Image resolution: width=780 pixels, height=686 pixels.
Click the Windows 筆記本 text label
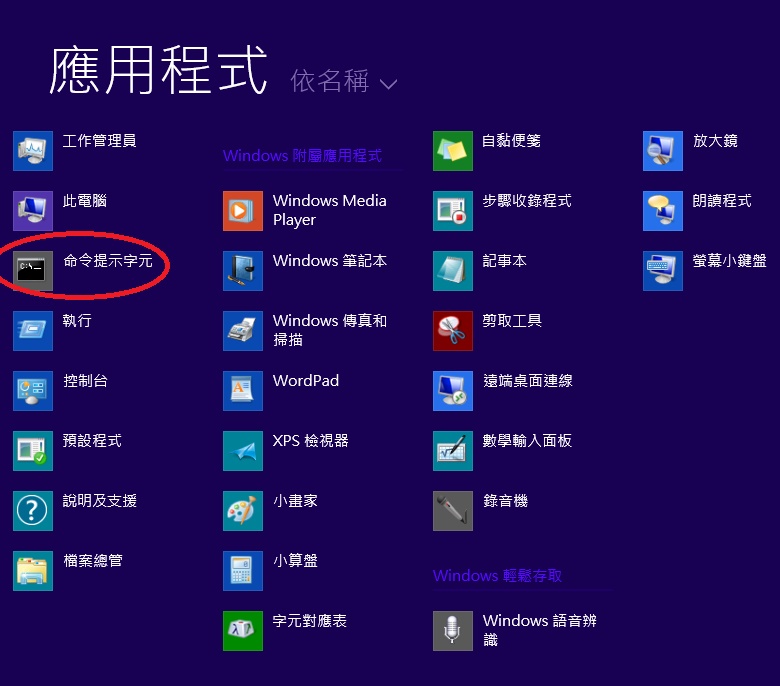point(330,261)
